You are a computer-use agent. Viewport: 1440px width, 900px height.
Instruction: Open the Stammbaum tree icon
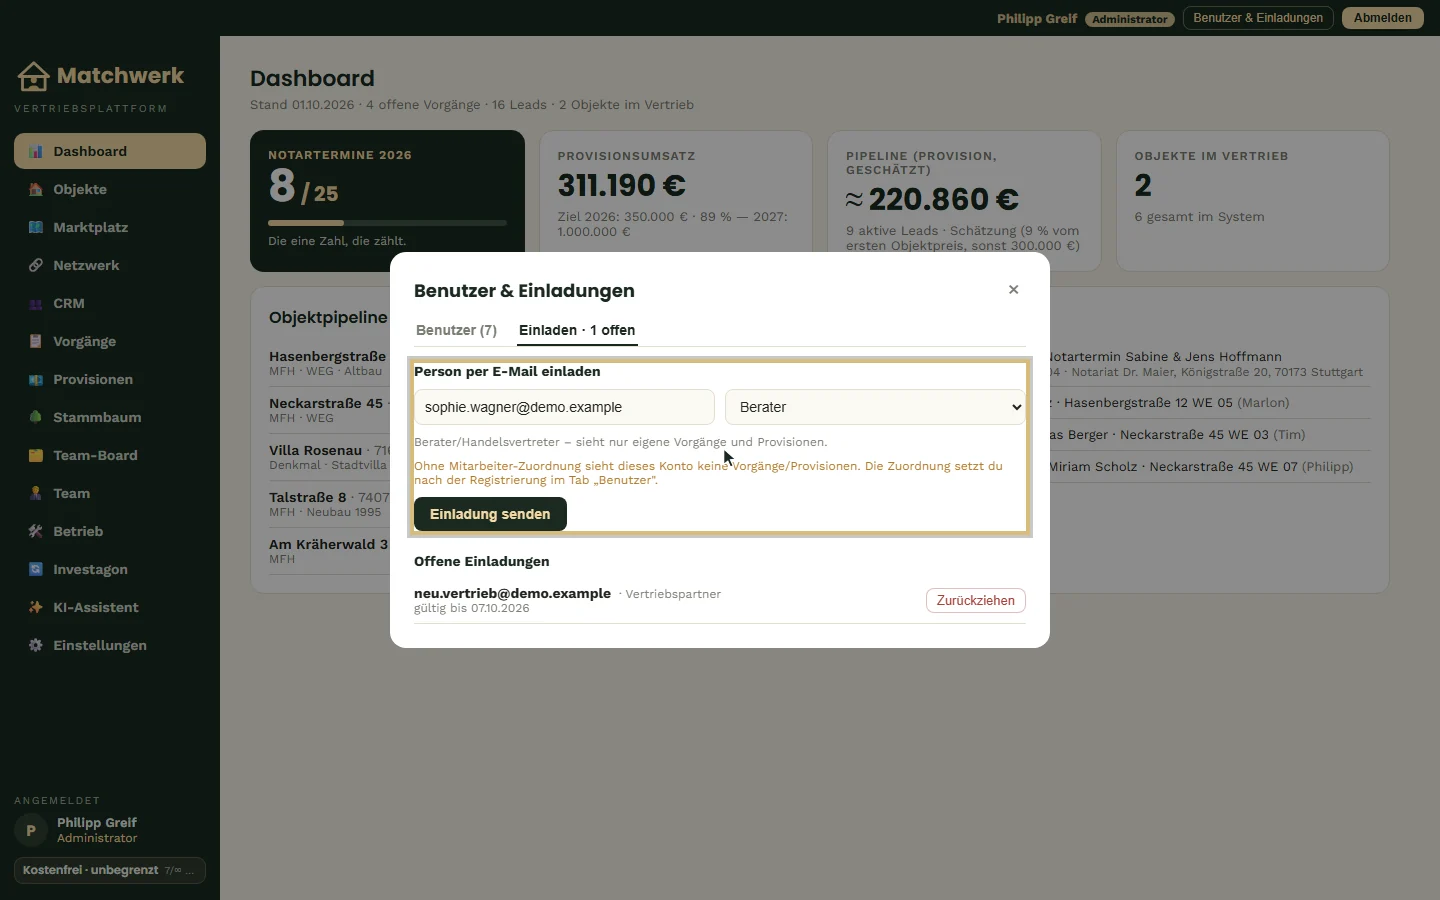tap(36, 418)
